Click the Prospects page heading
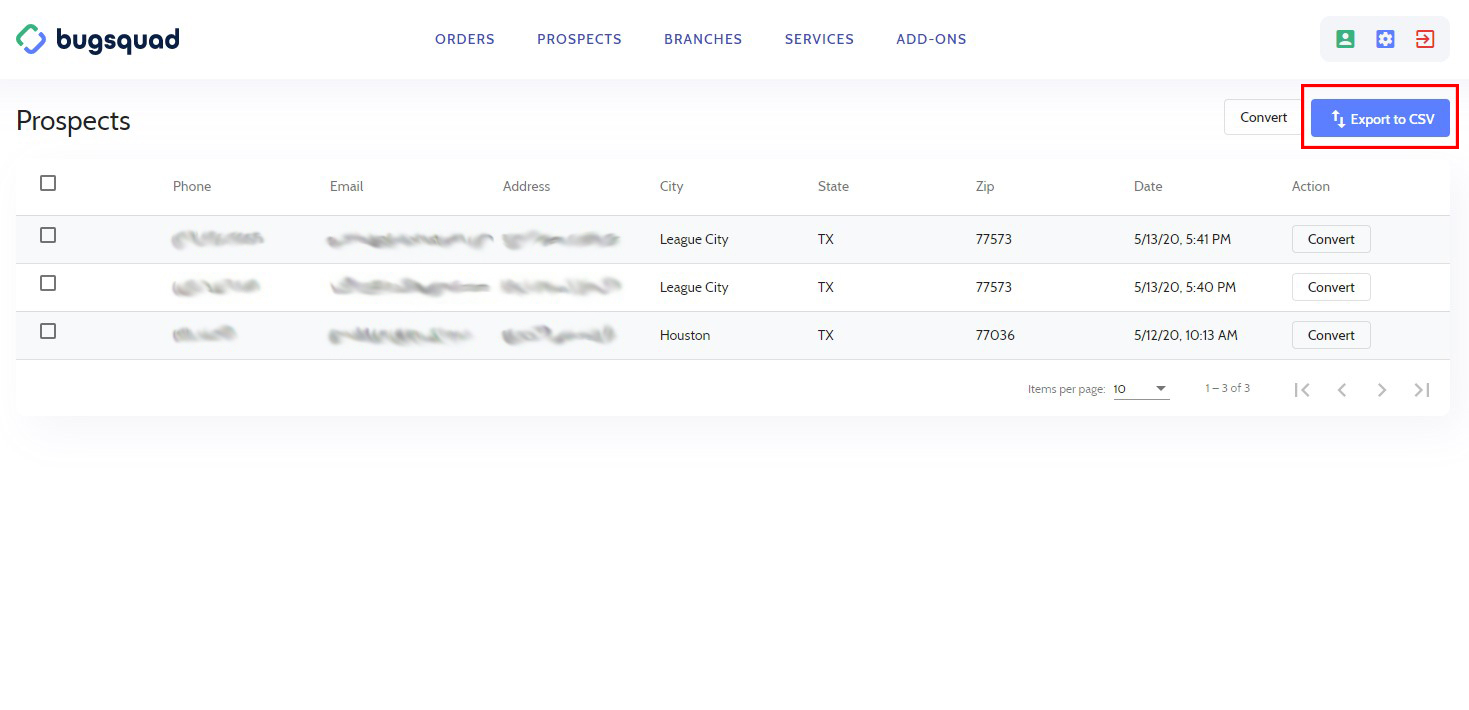 73,120
